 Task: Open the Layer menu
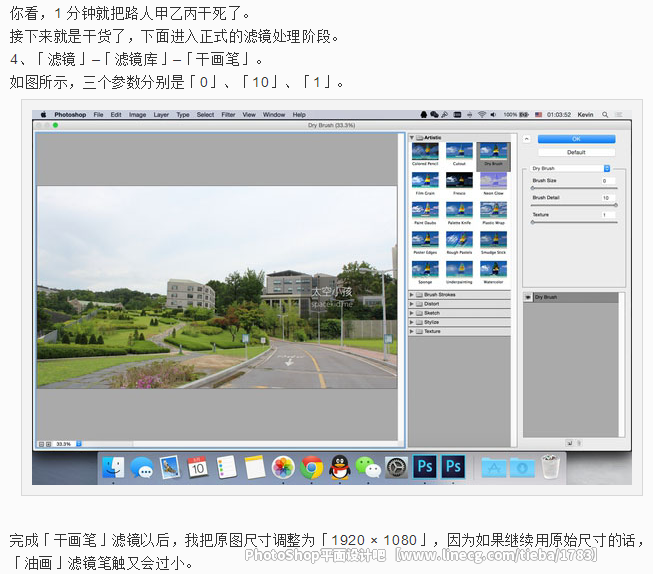161,115
